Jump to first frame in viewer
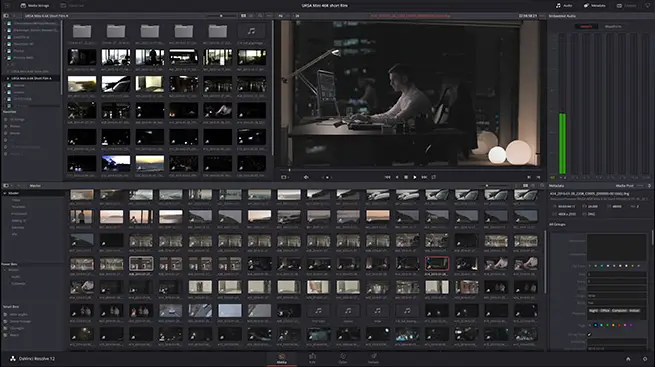The width and height of the screenshot is (655, 367). click(387, 177)
